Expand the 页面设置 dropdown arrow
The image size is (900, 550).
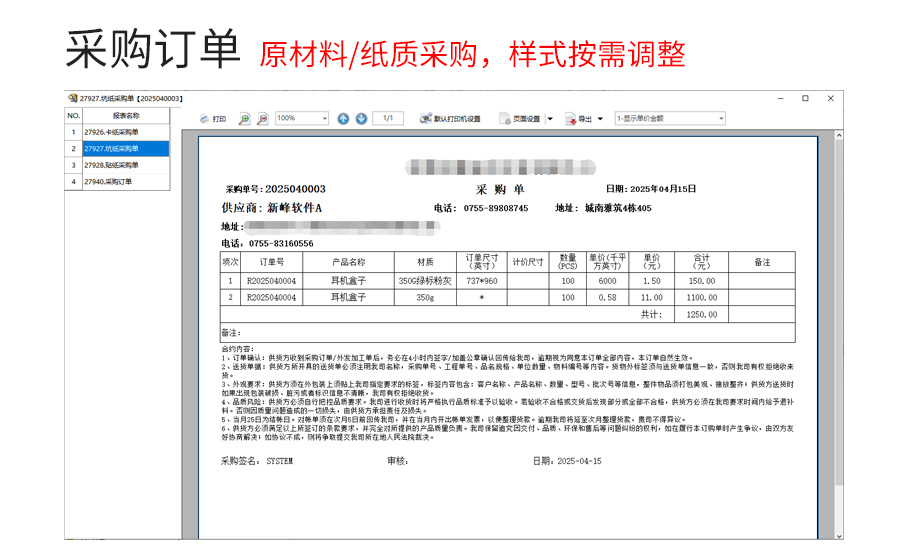550,119
